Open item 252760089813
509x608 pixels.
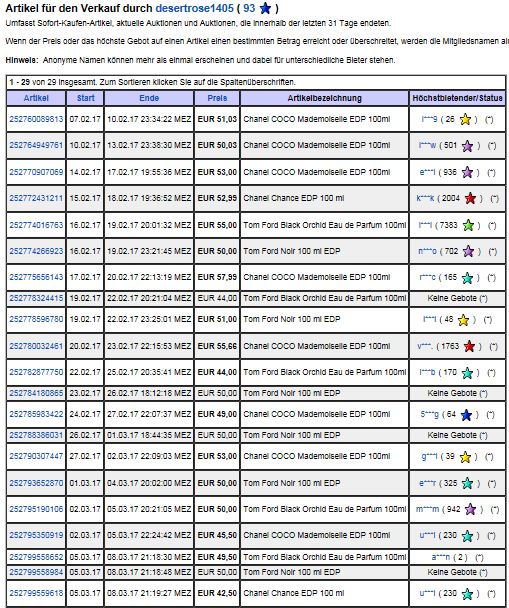36,119
